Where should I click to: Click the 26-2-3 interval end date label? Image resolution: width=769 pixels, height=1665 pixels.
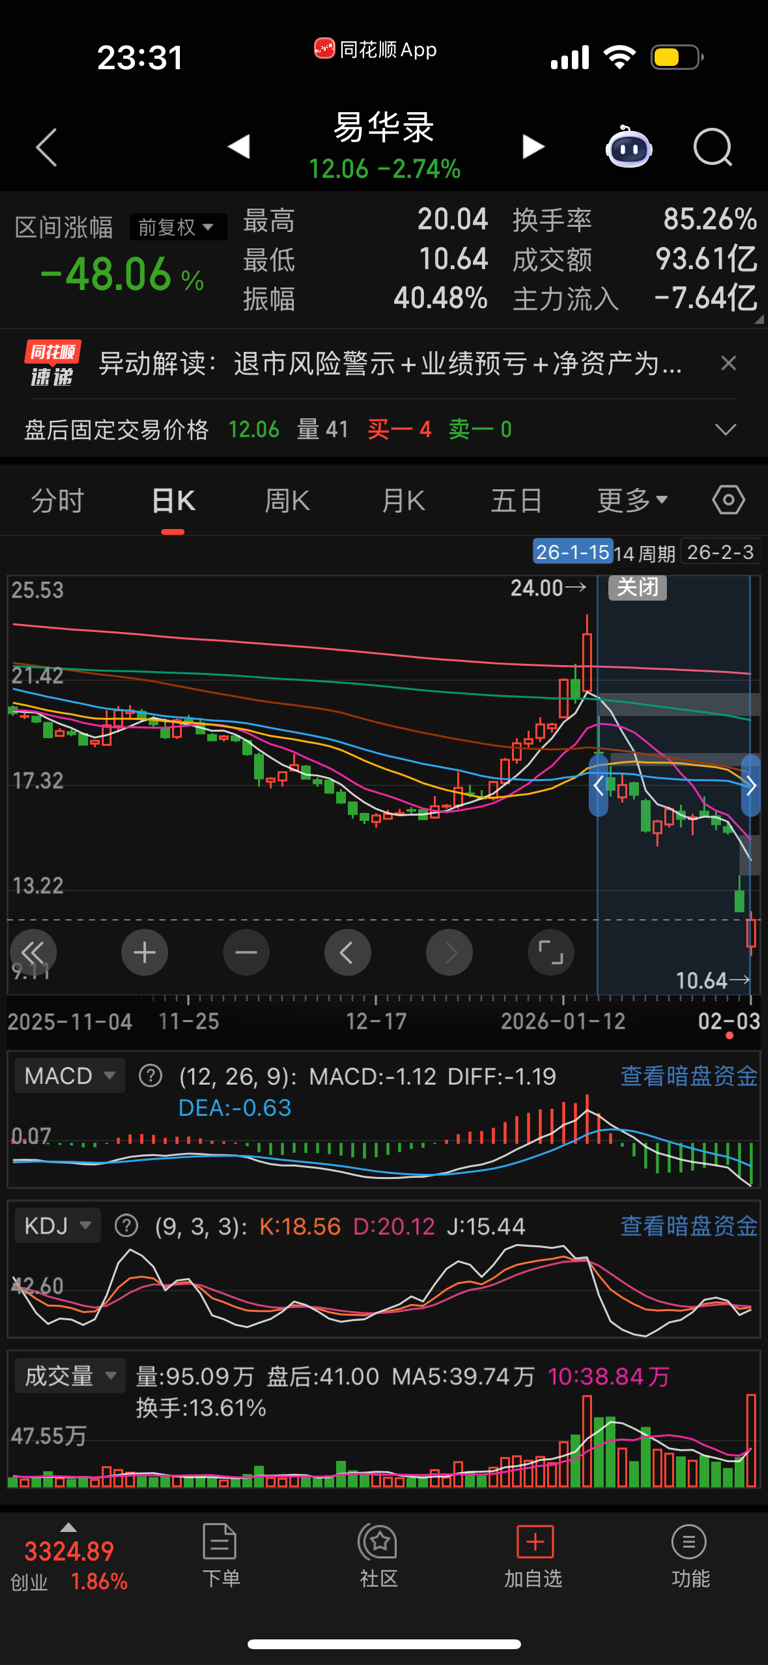(x=720, y=552)
